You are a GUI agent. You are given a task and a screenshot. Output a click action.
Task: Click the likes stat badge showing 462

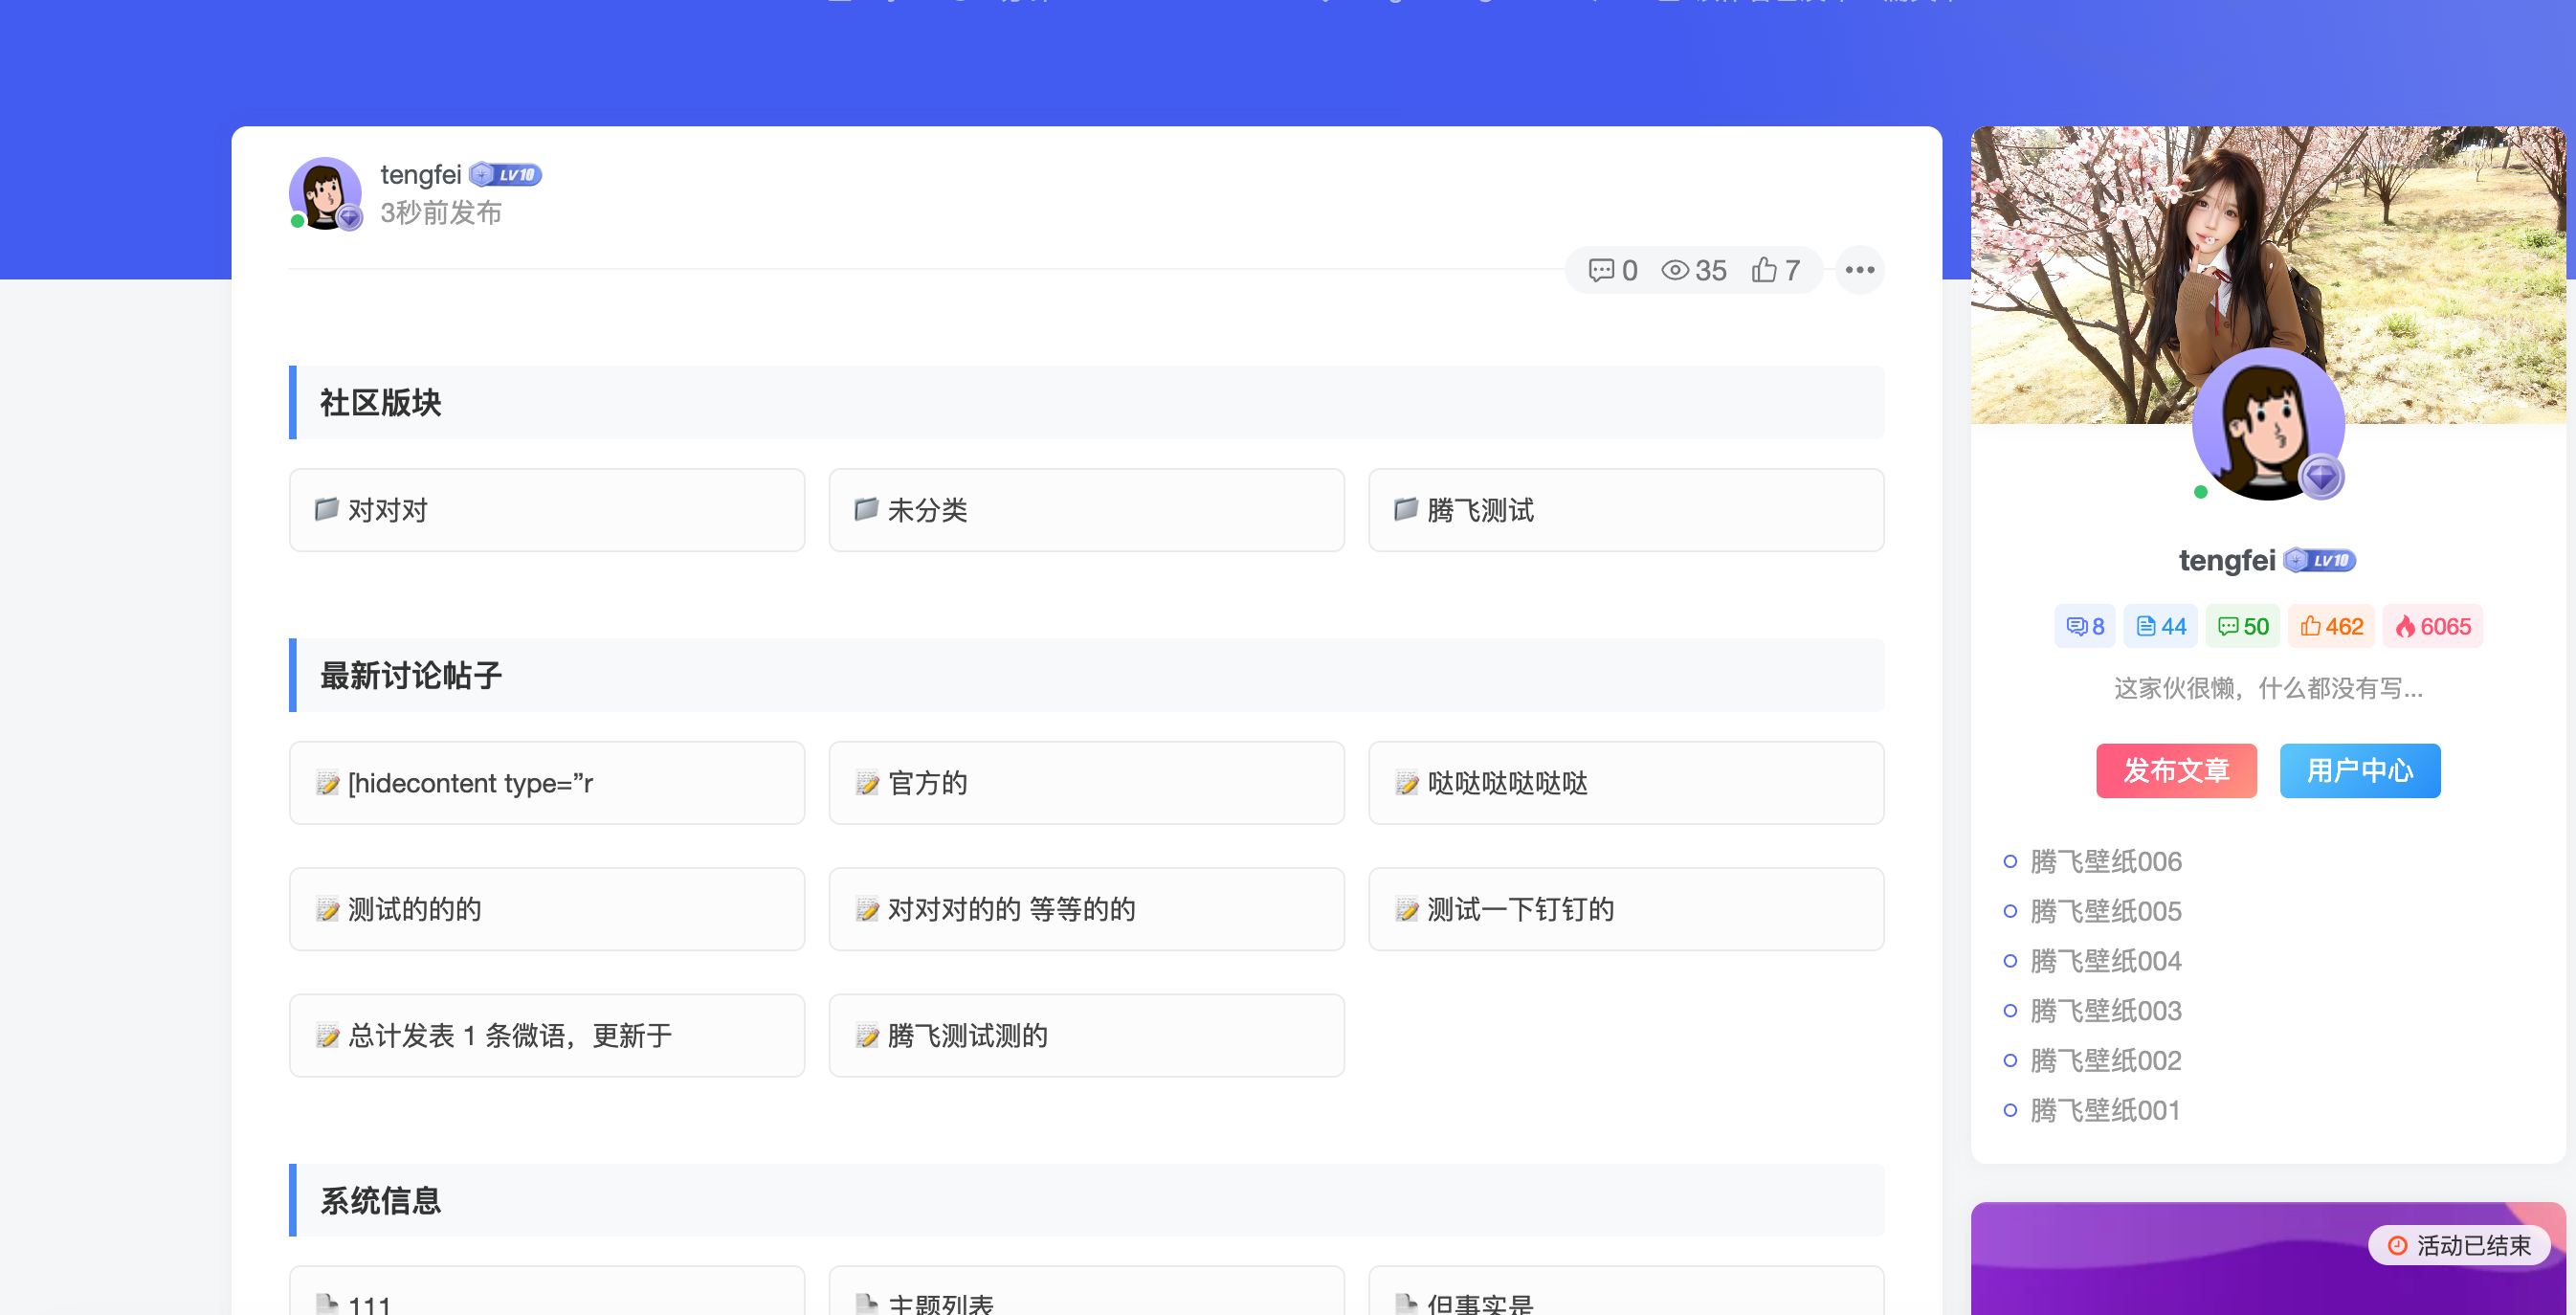click(2331, 626)
